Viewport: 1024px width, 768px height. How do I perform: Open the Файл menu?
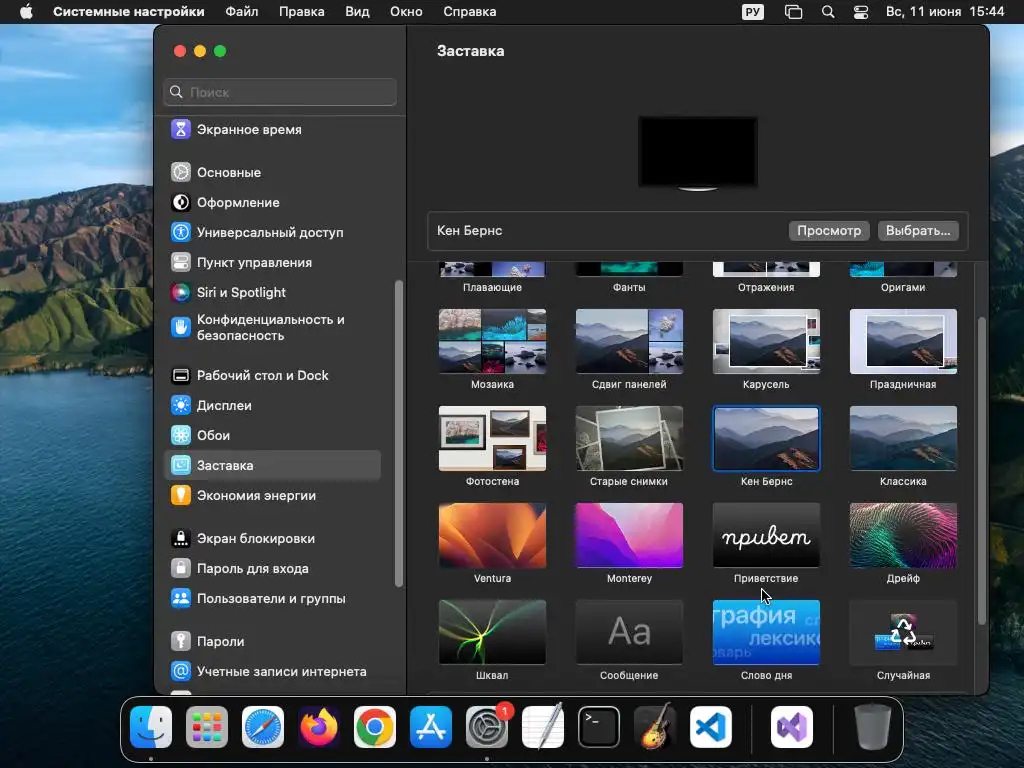point(242,12)
